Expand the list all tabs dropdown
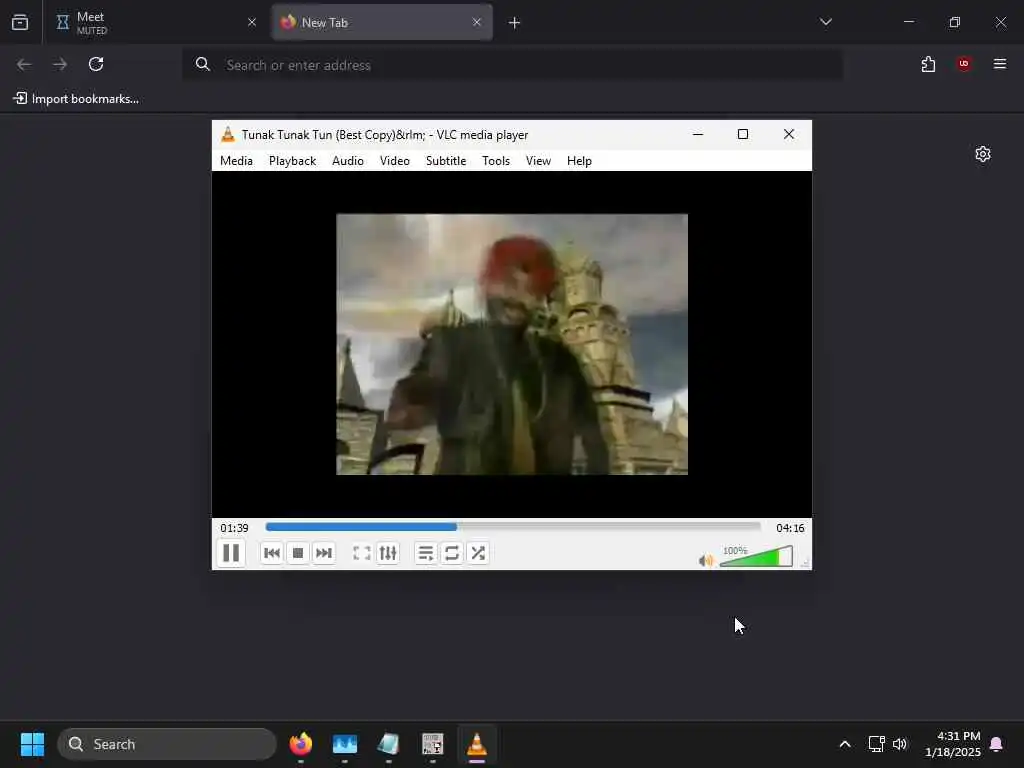 [x=826, y=22]
